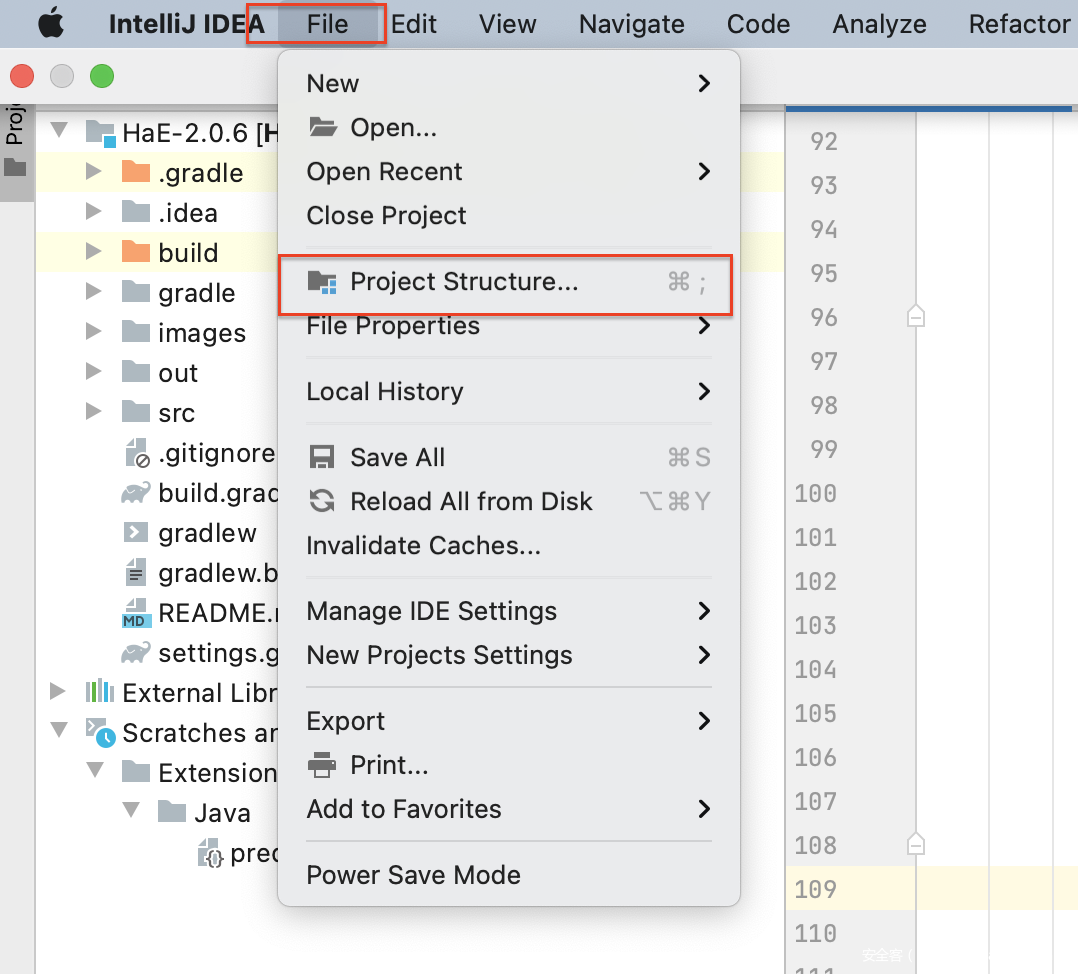
Task: Expand the src folder arrow
Action: (x=93, y=411)
